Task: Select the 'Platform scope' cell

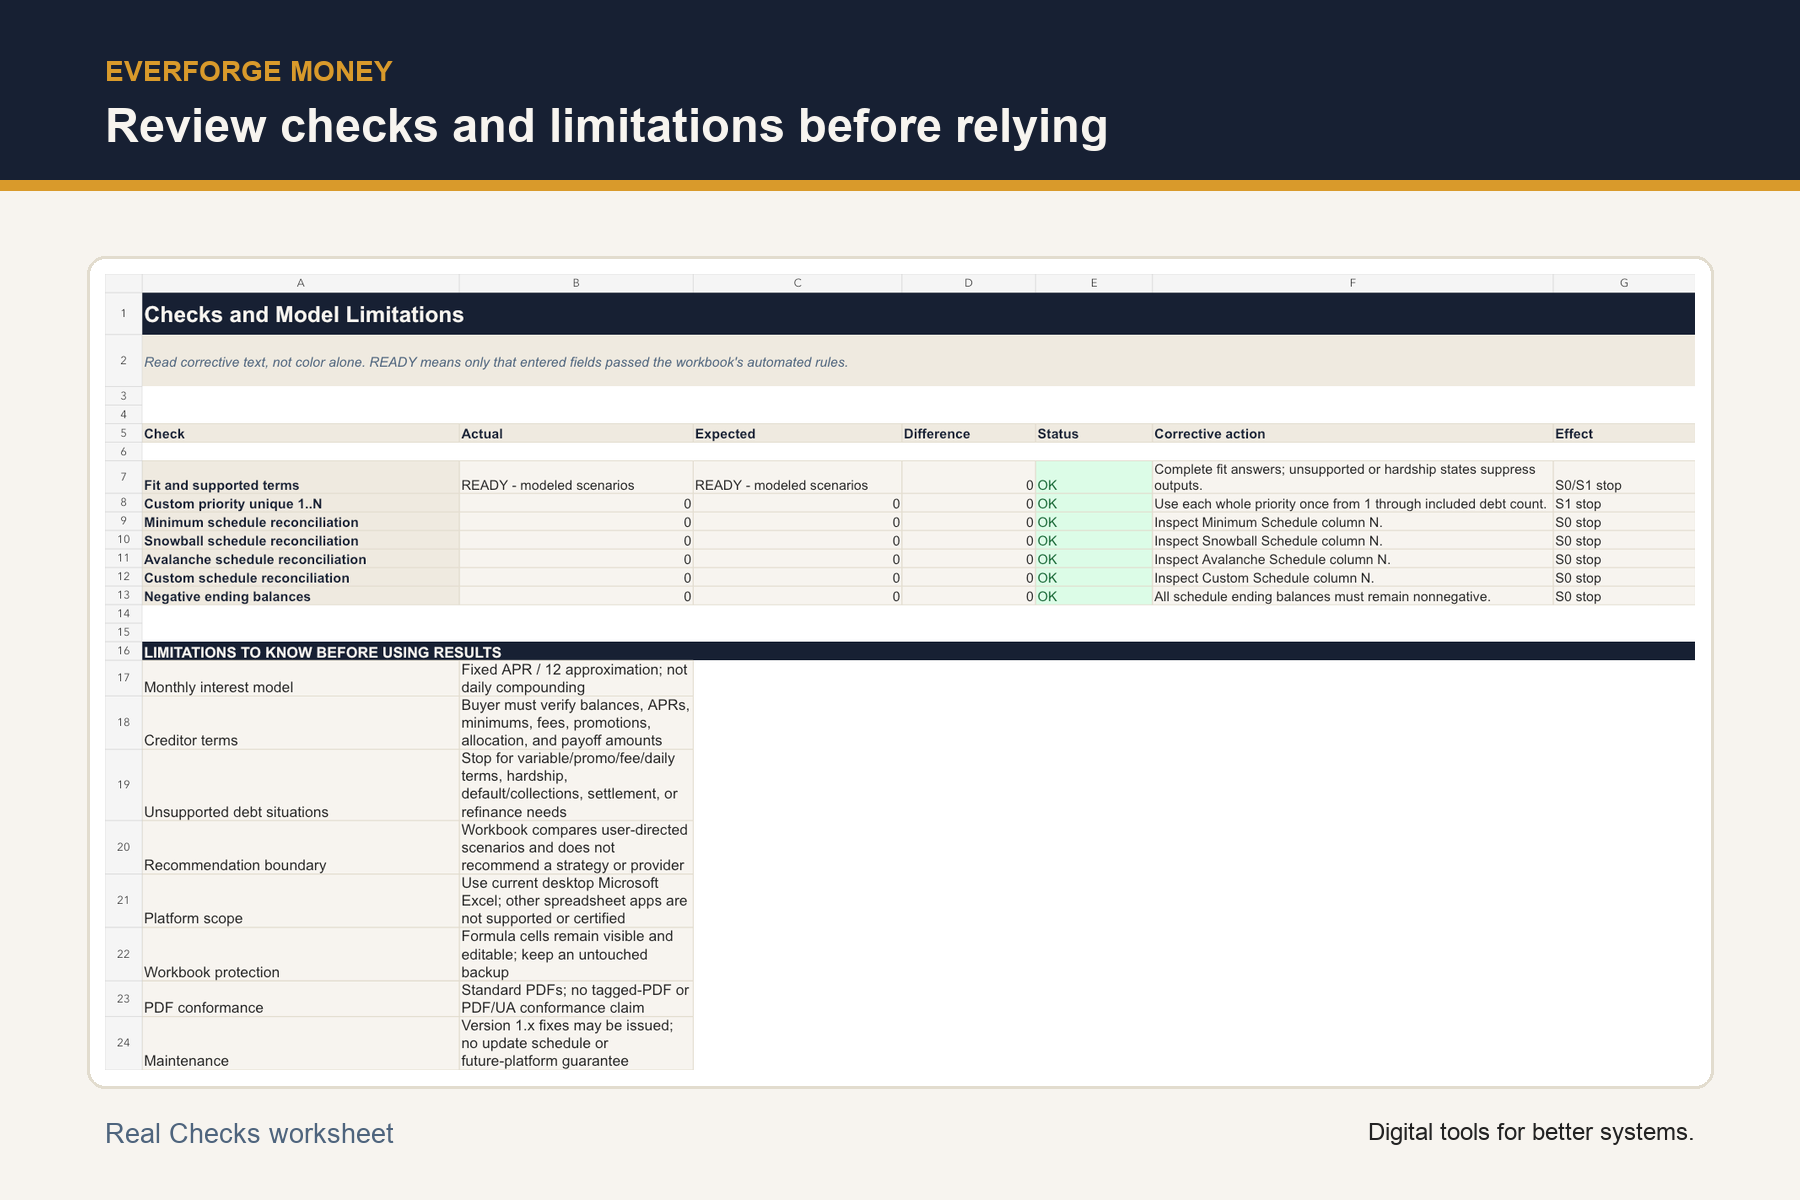Action: pos(300,900)
